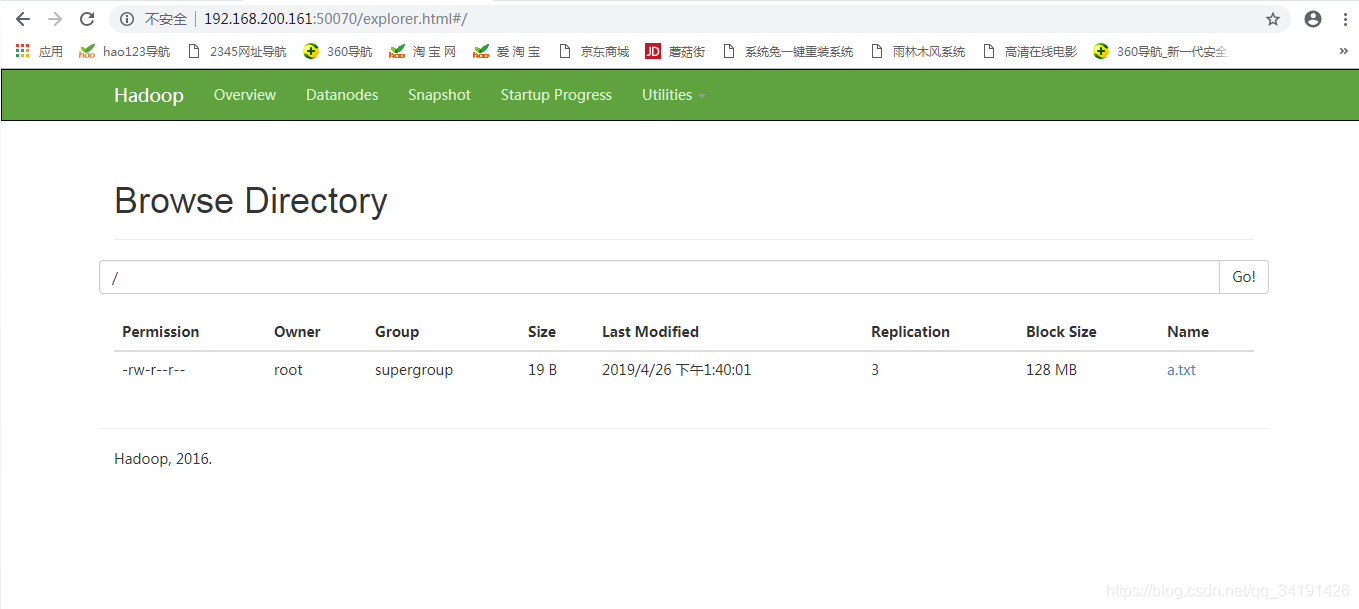The height and width of the screenshot is (609, 1359).
Task: Open the Startup Progress tab
Action: click(556, 95)
